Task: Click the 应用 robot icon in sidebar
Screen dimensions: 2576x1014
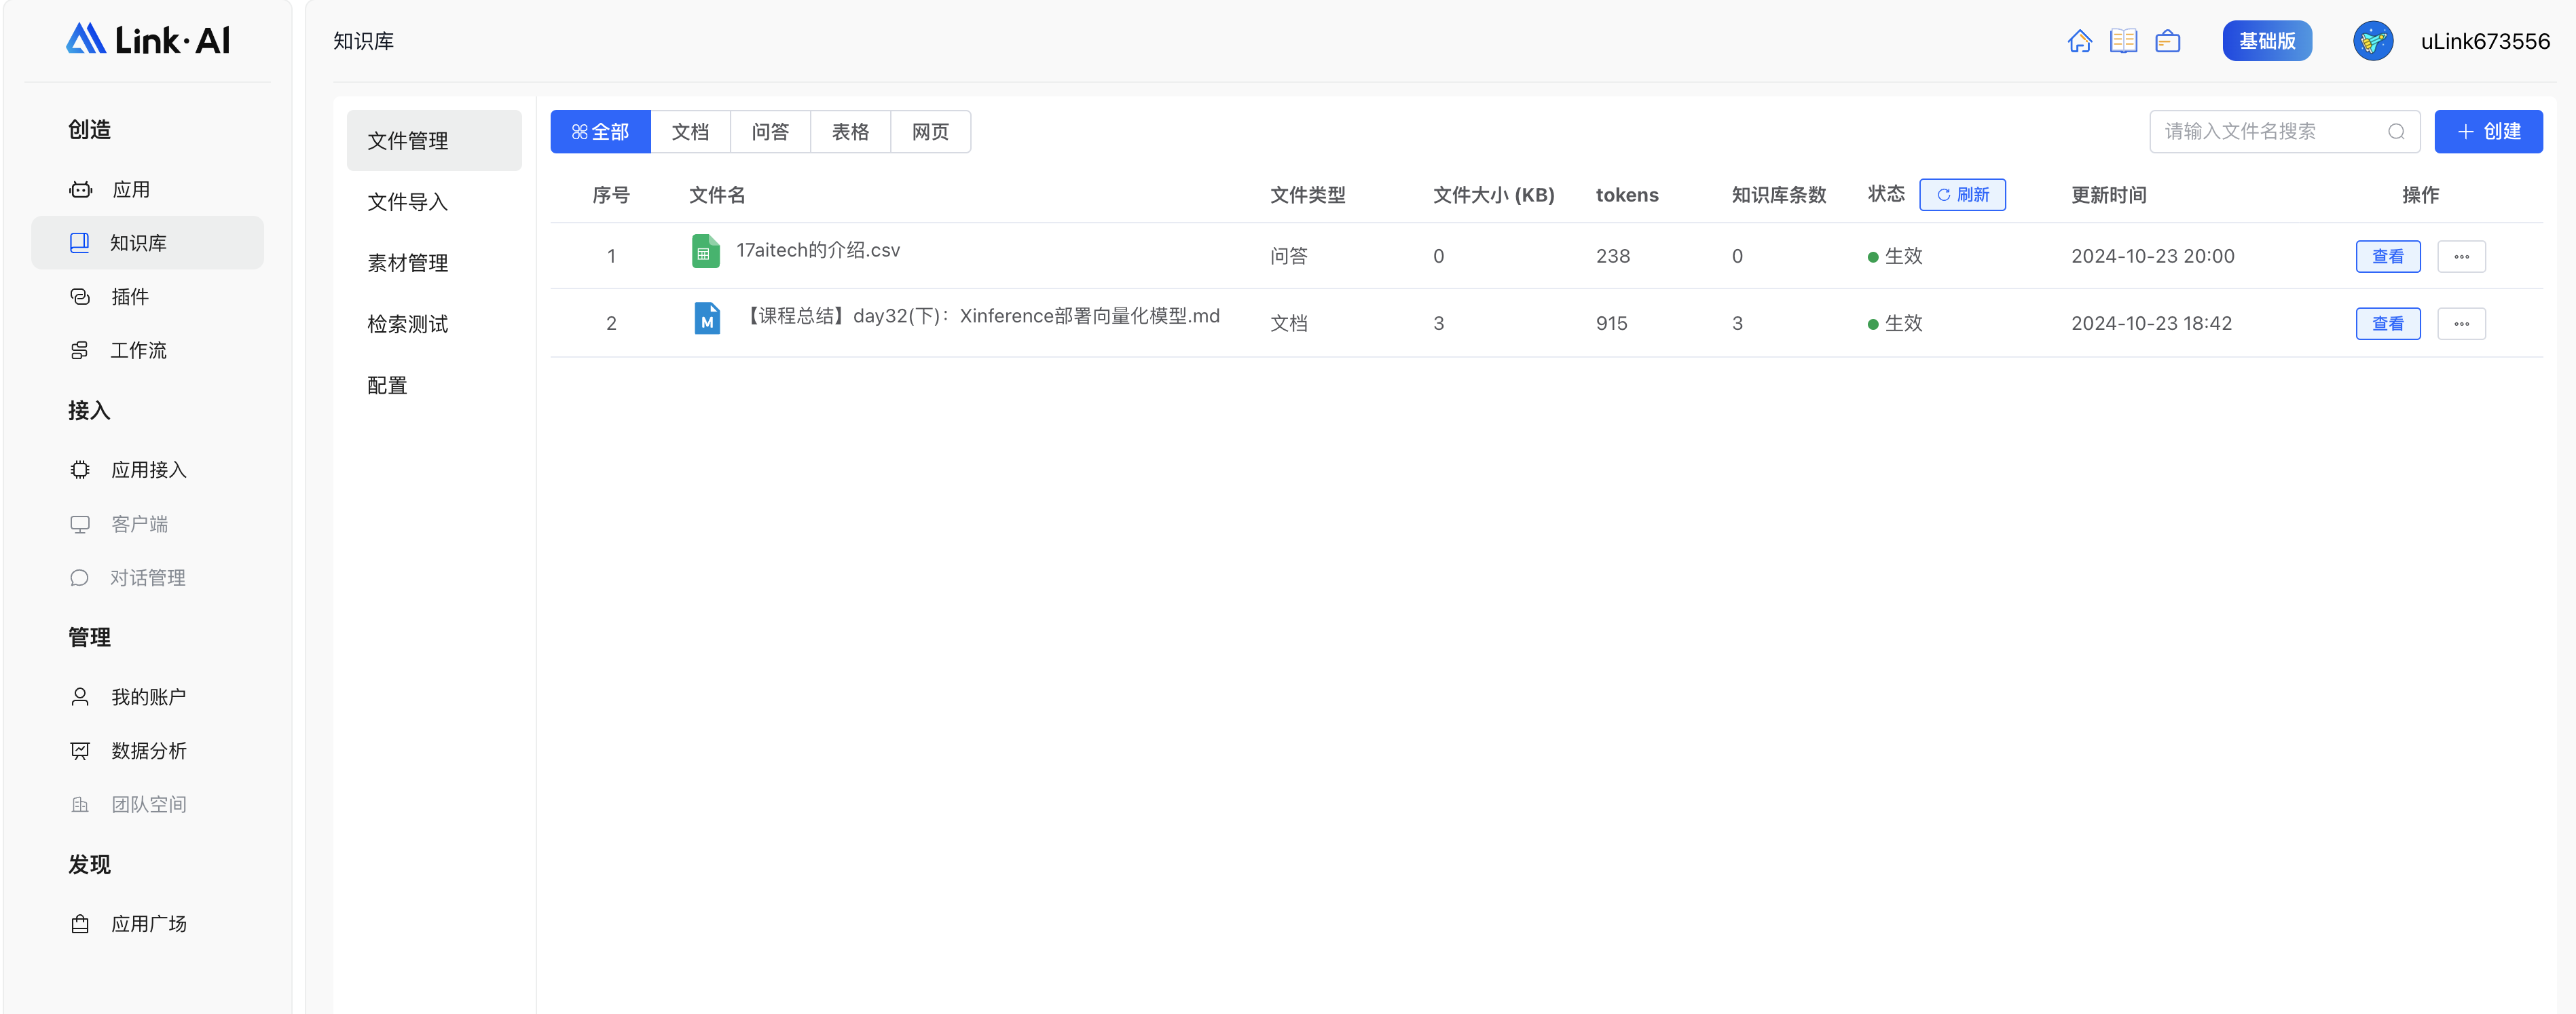Action: point(80,190)
